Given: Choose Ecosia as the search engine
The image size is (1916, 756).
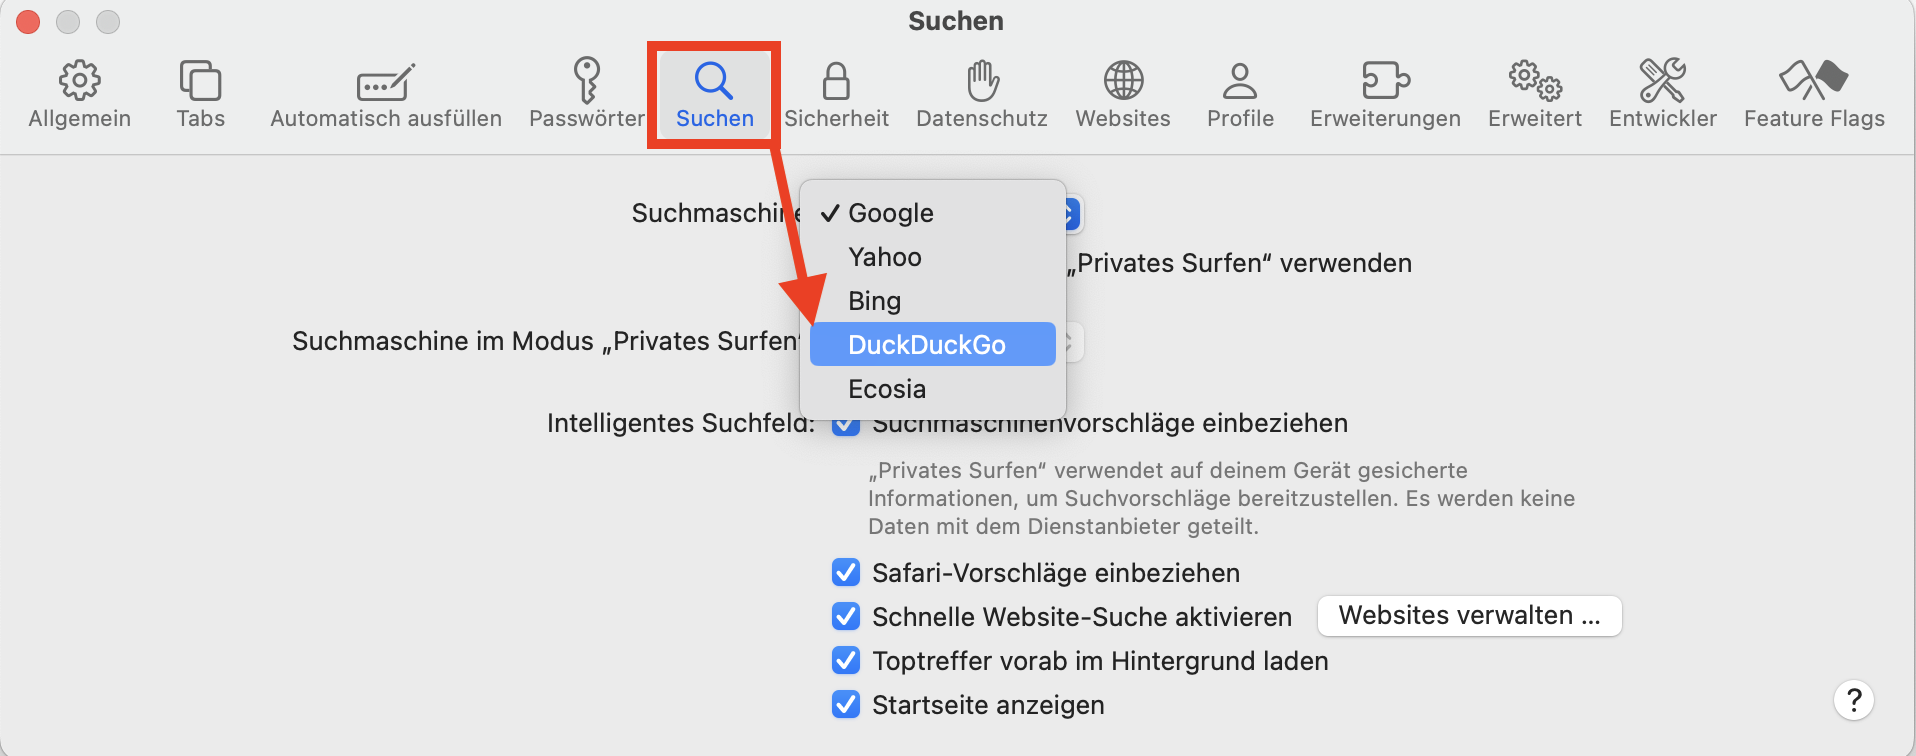Looking at the screenshot, I should click(x=887, y=389).
